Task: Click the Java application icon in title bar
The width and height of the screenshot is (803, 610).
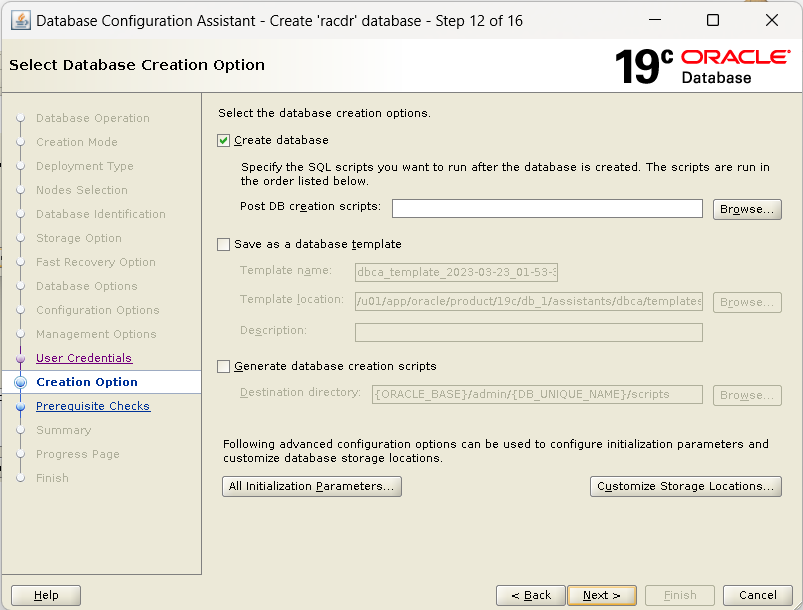Action: pos(20,20)
